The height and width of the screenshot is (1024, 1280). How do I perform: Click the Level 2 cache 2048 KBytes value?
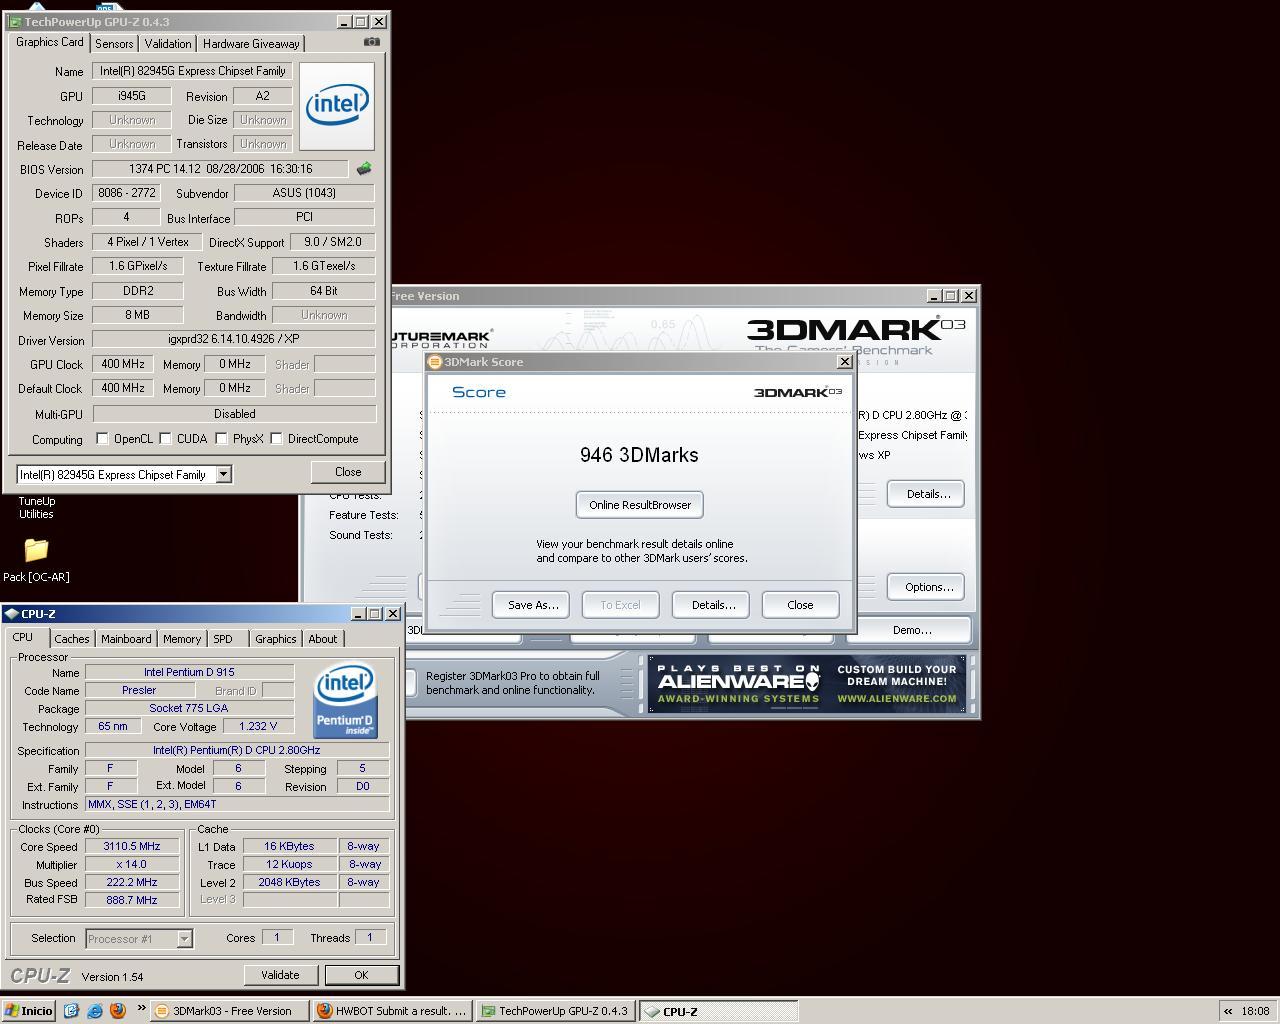tap(289, 882)
